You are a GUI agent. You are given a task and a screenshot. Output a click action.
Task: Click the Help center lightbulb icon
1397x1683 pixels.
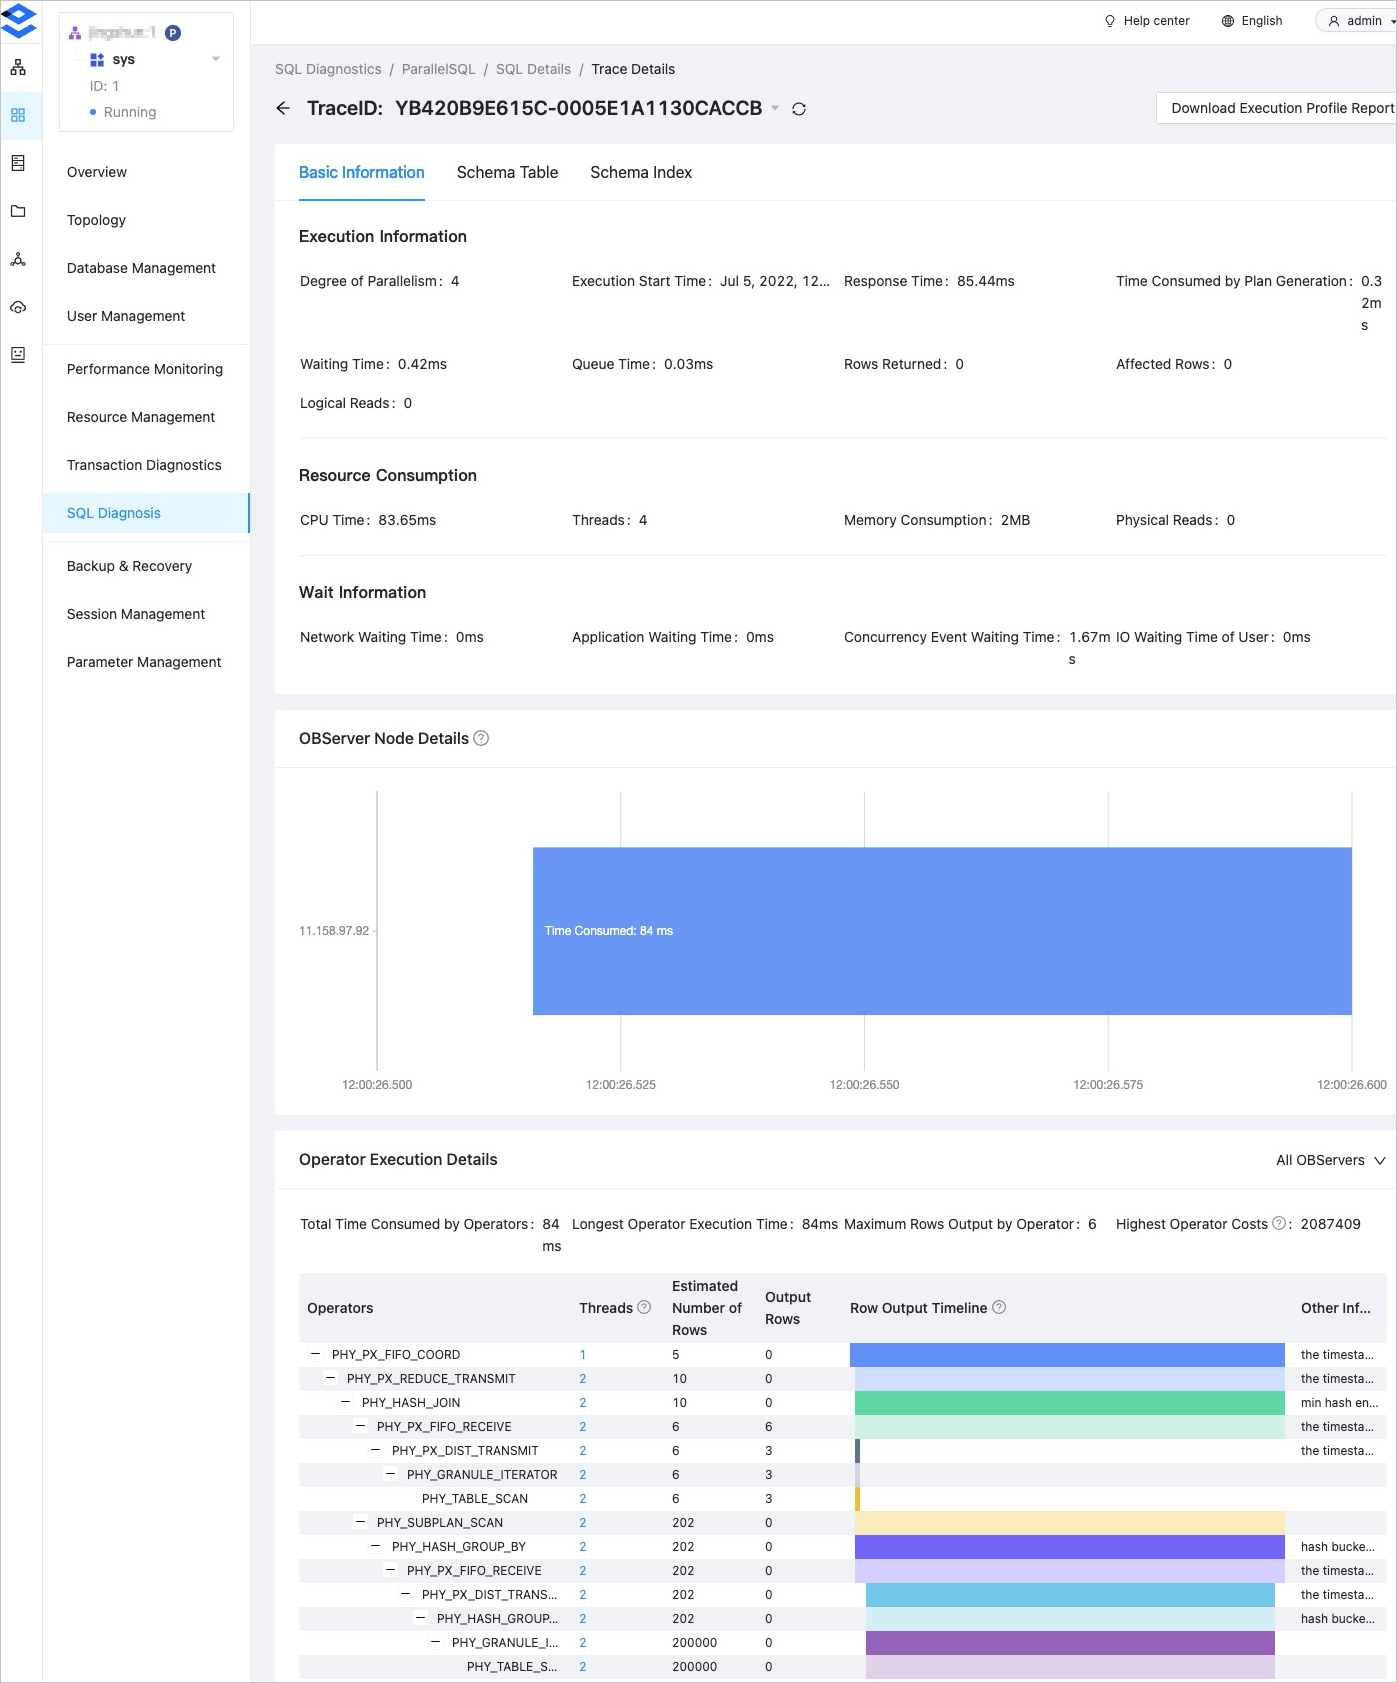pyautogui.click(x=1110, y=21)
